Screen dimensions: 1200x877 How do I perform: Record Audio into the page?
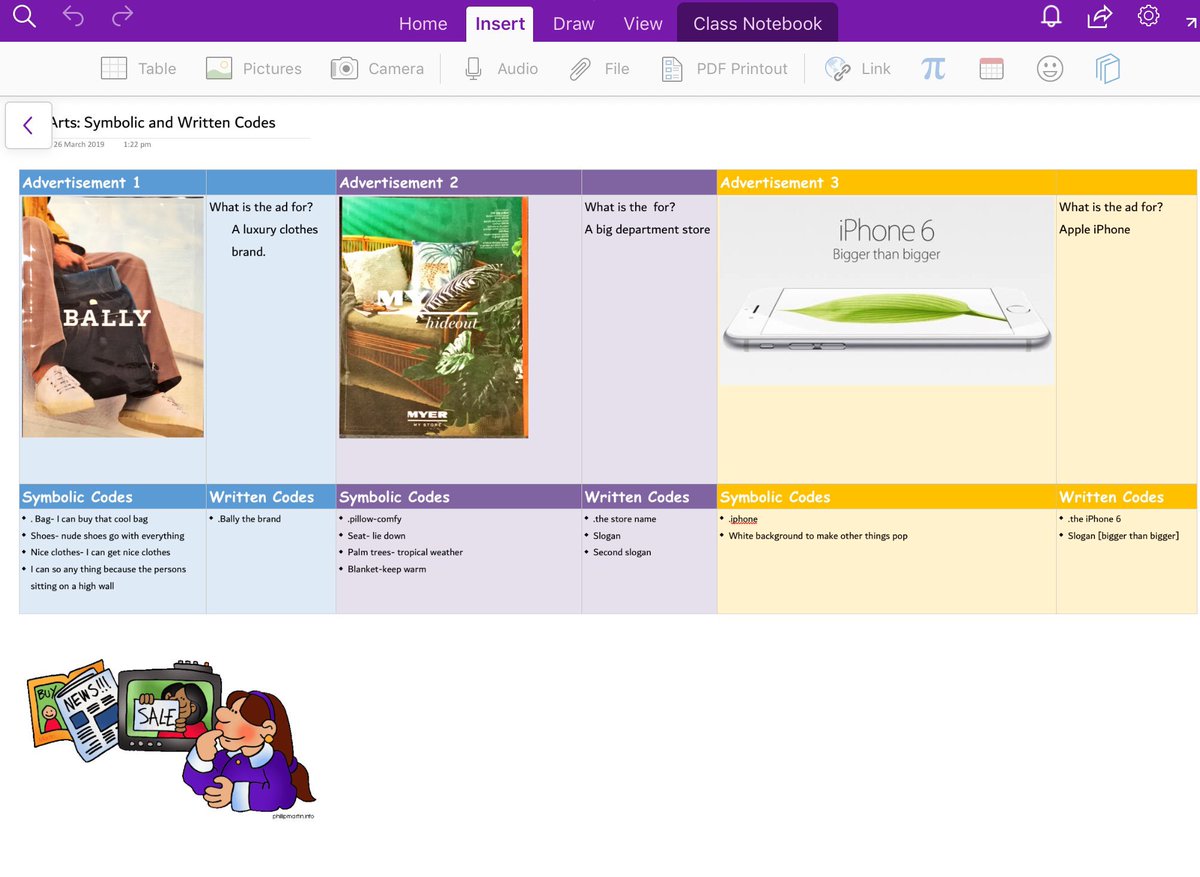coord(501,68)
